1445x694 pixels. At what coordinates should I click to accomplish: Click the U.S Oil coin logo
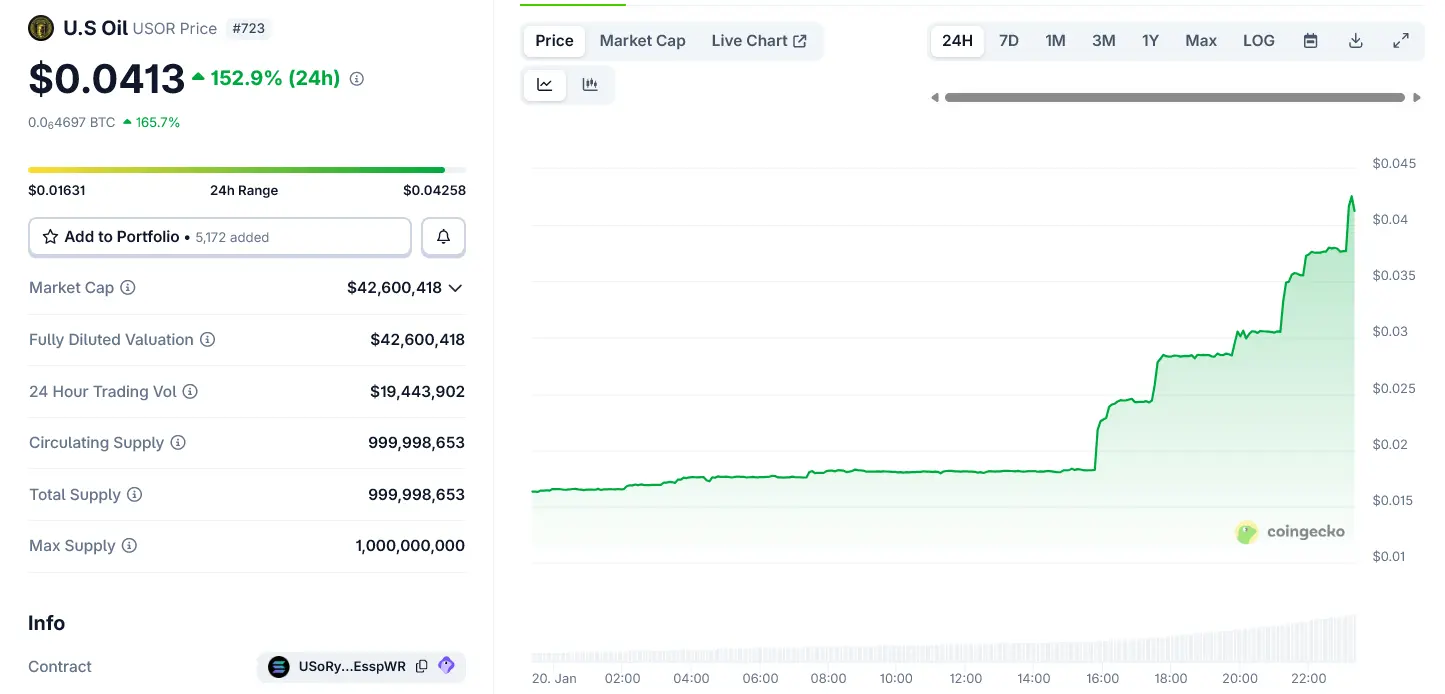click(41, 27)
